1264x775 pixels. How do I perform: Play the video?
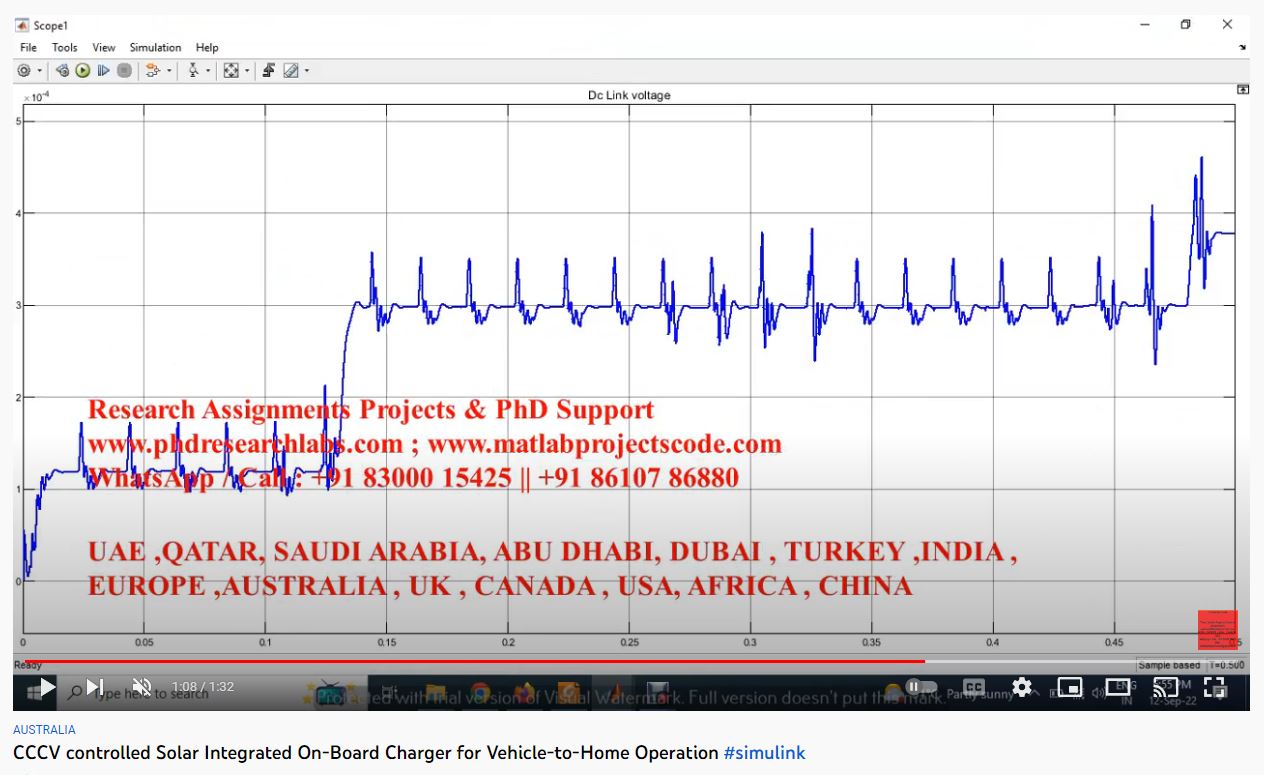click(x=46, y=687)
